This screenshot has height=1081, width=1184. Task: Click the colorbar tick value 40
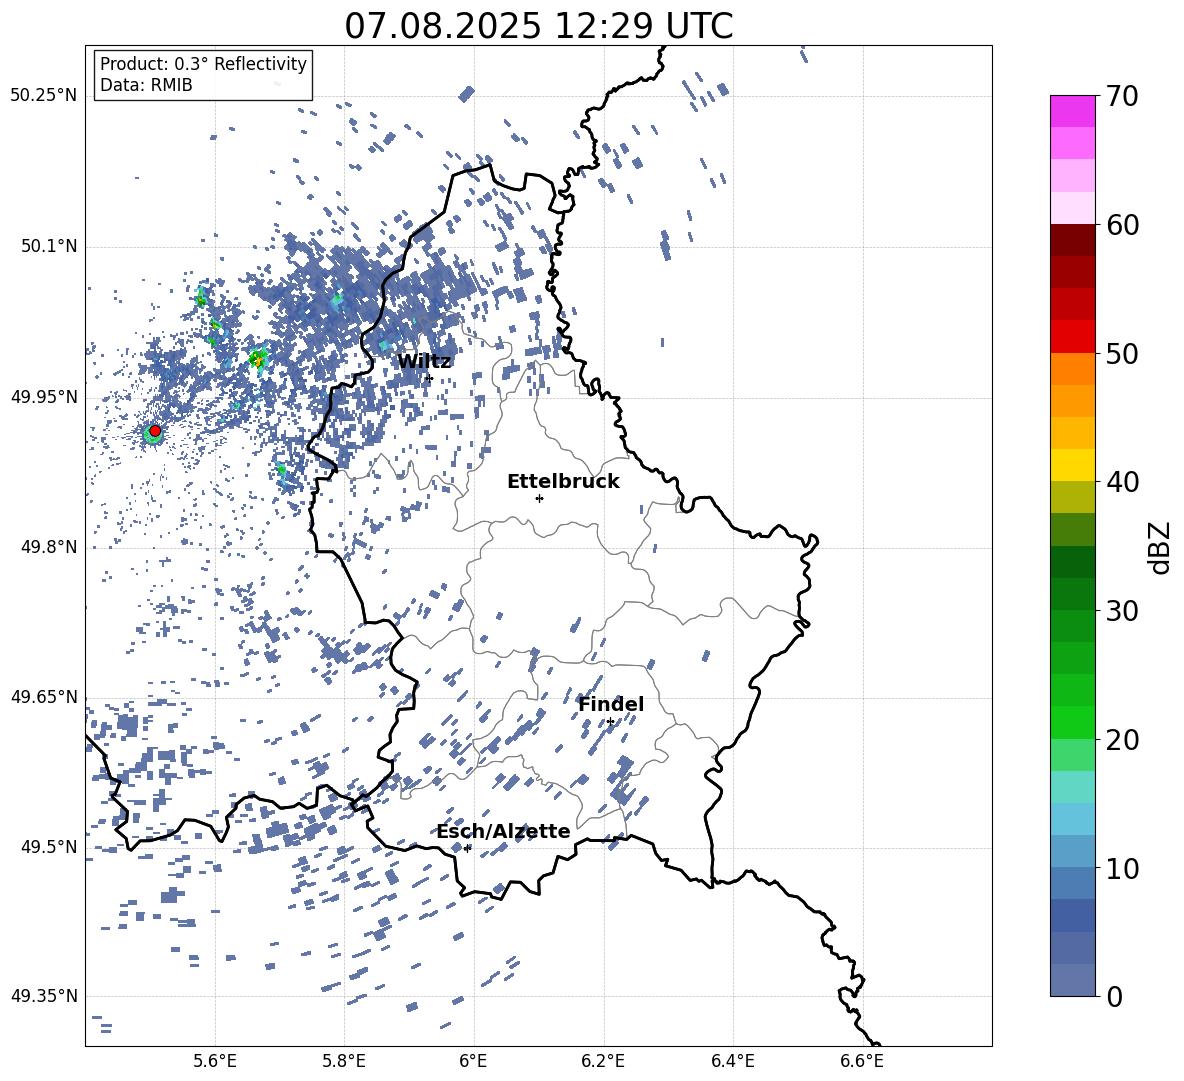coord(1123,482)
